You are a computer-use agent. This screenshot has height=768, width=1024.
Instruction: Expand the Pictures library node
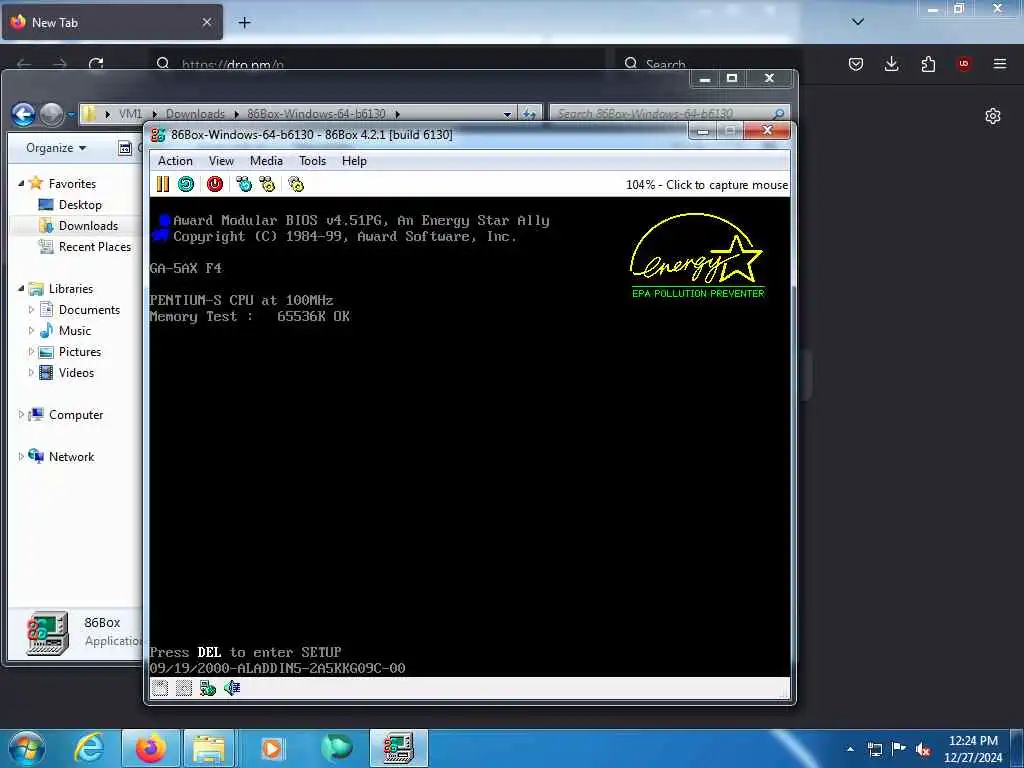31,351
